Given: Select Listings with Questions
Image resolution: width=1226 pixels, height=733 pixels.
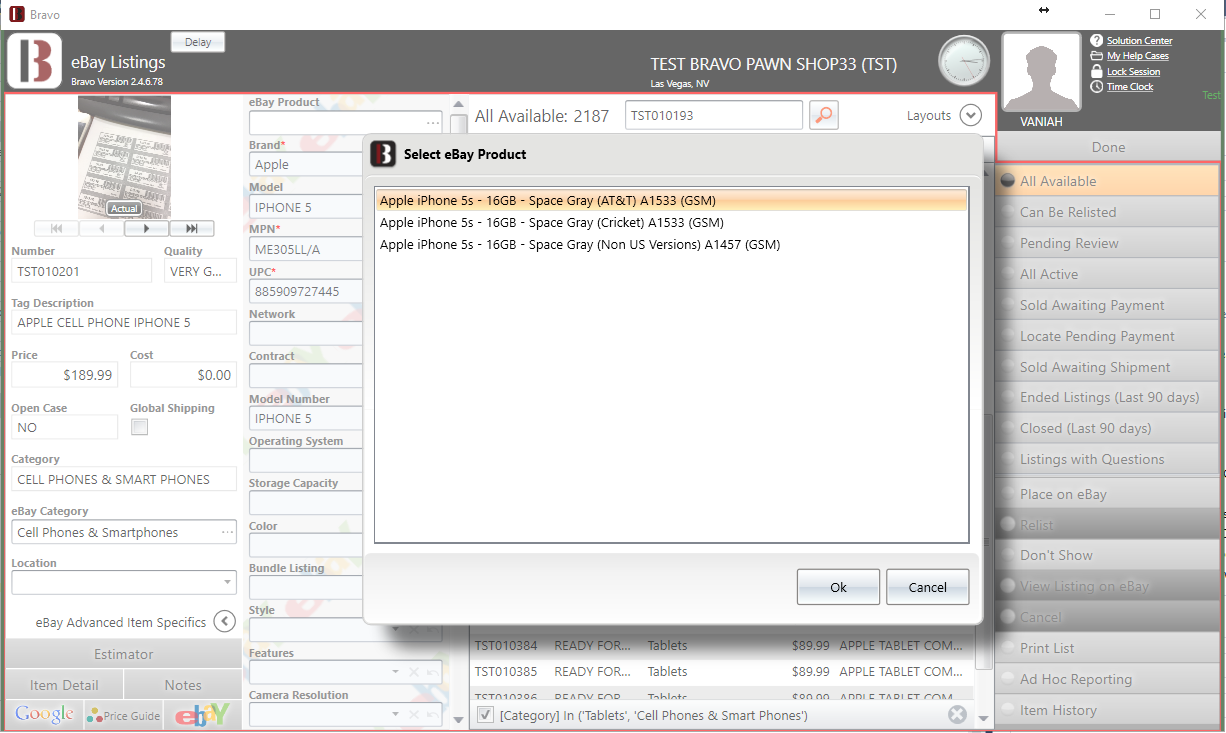Looking at the screenshot, I should (x=1107, y=459).
